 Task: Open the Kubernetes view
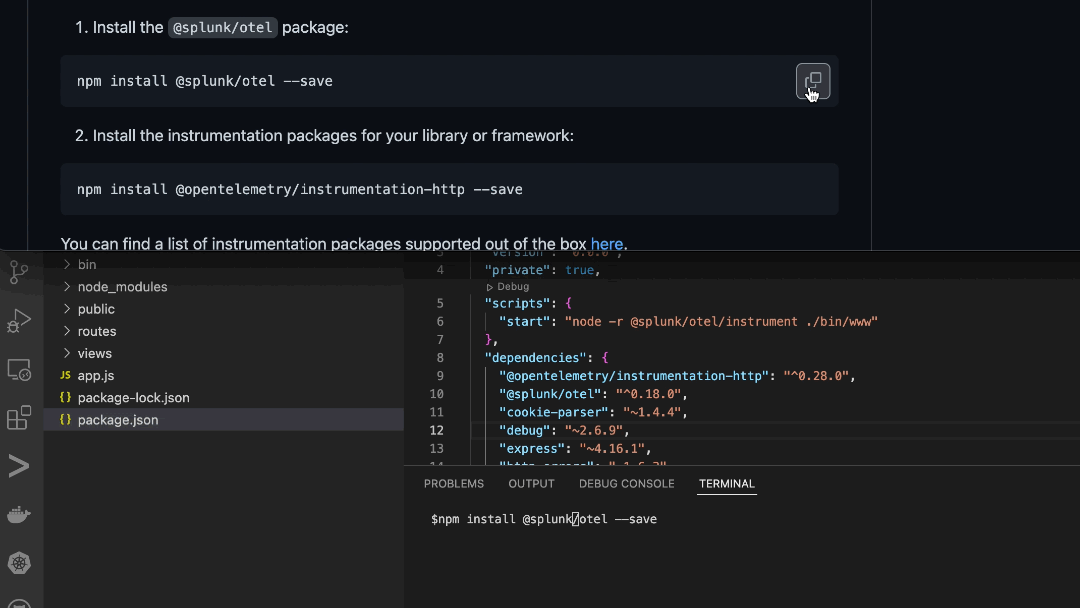tap(20, 562)
